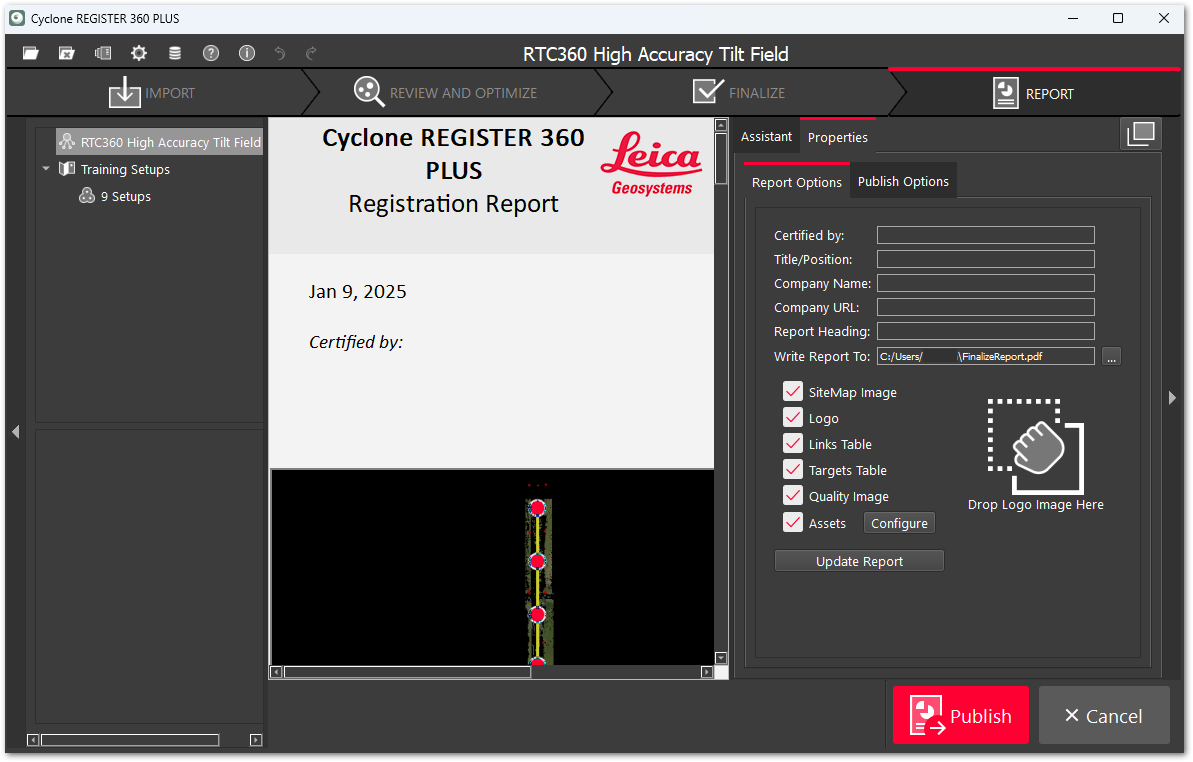Click the scanner device icon in toolbar
Screen dimensions: 1193x762
[102, 53]
